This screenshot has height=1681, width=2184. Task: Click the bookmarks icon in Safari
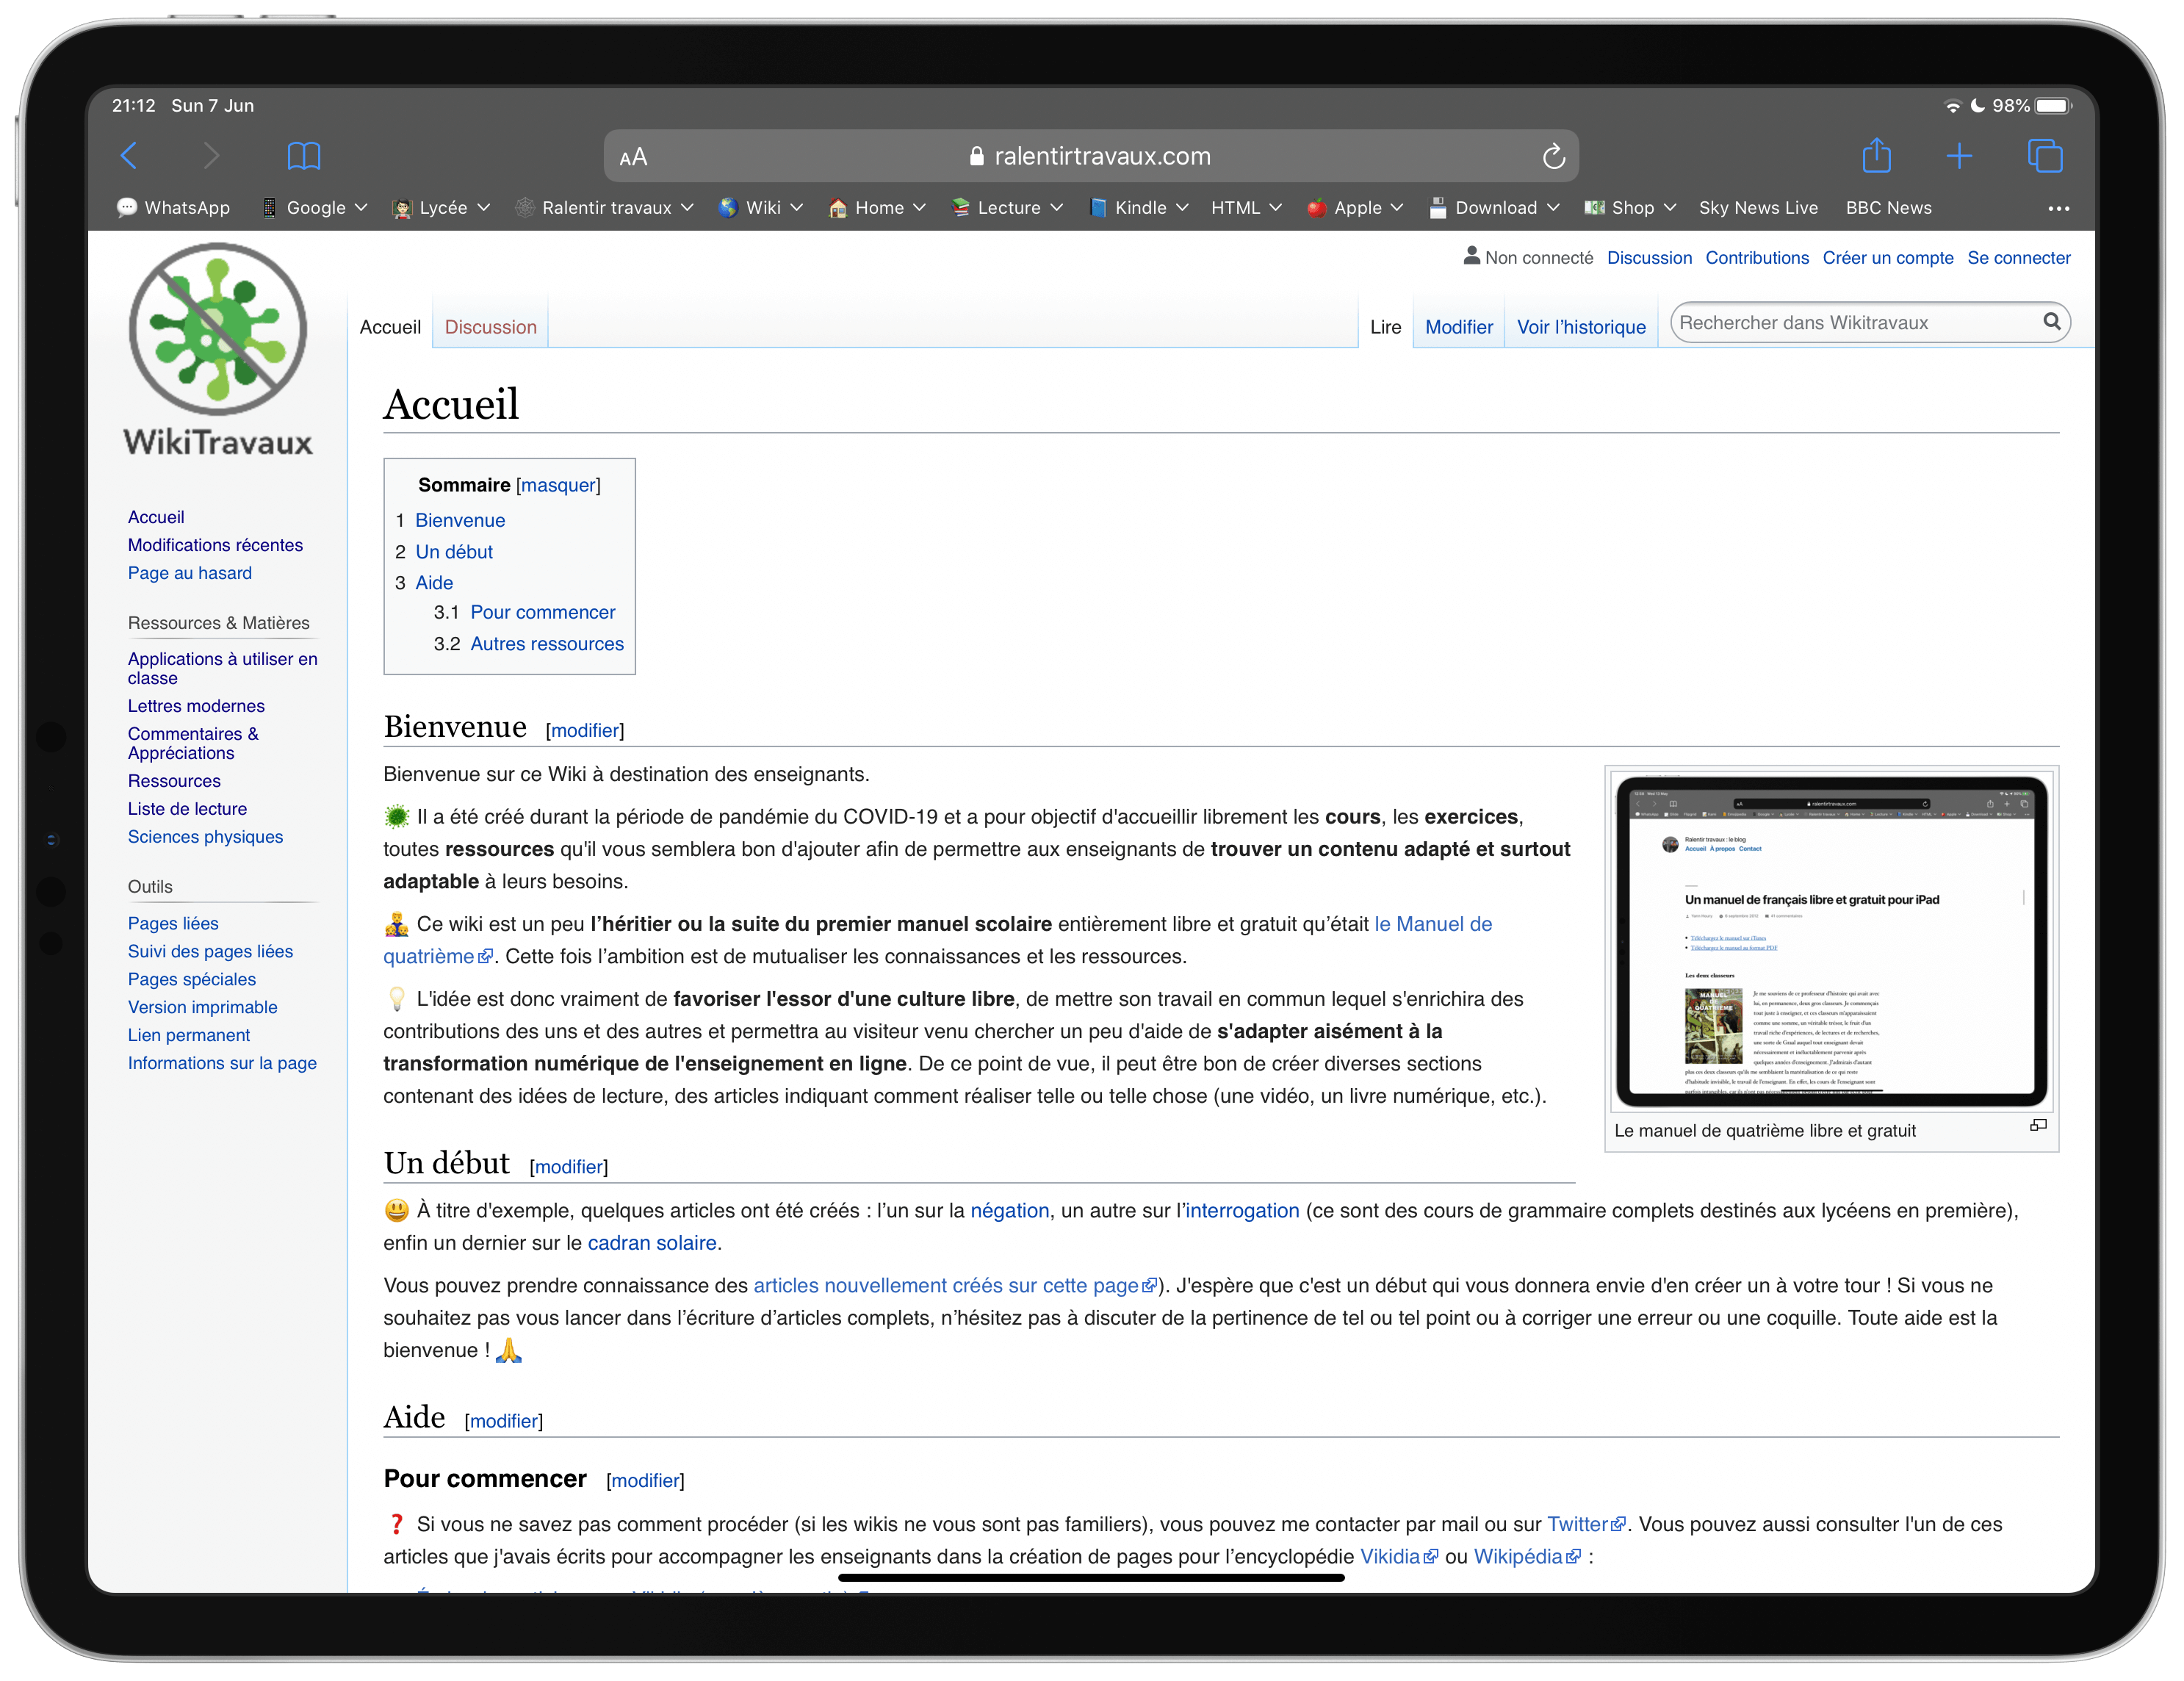click(302, 155)
